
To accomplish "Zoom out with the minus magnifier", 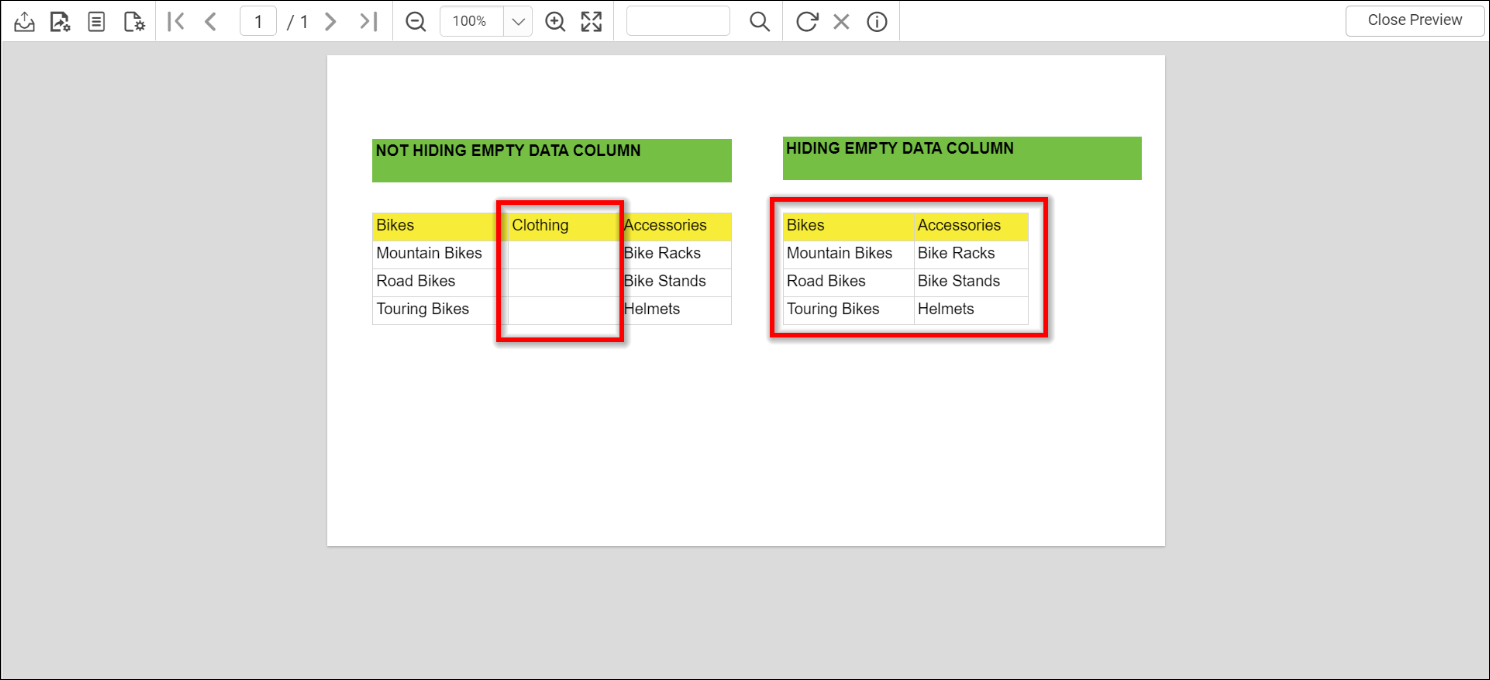I will pos(416,21).
